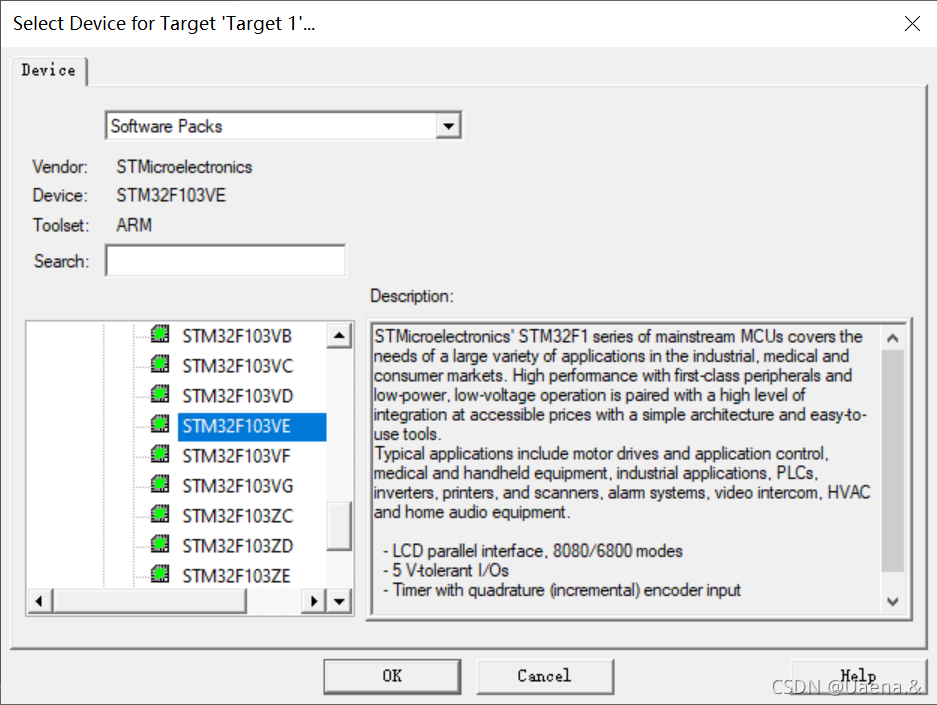This screenshot has height=705, width=937.
Task: Open Help for device selection
Action: 858,676
